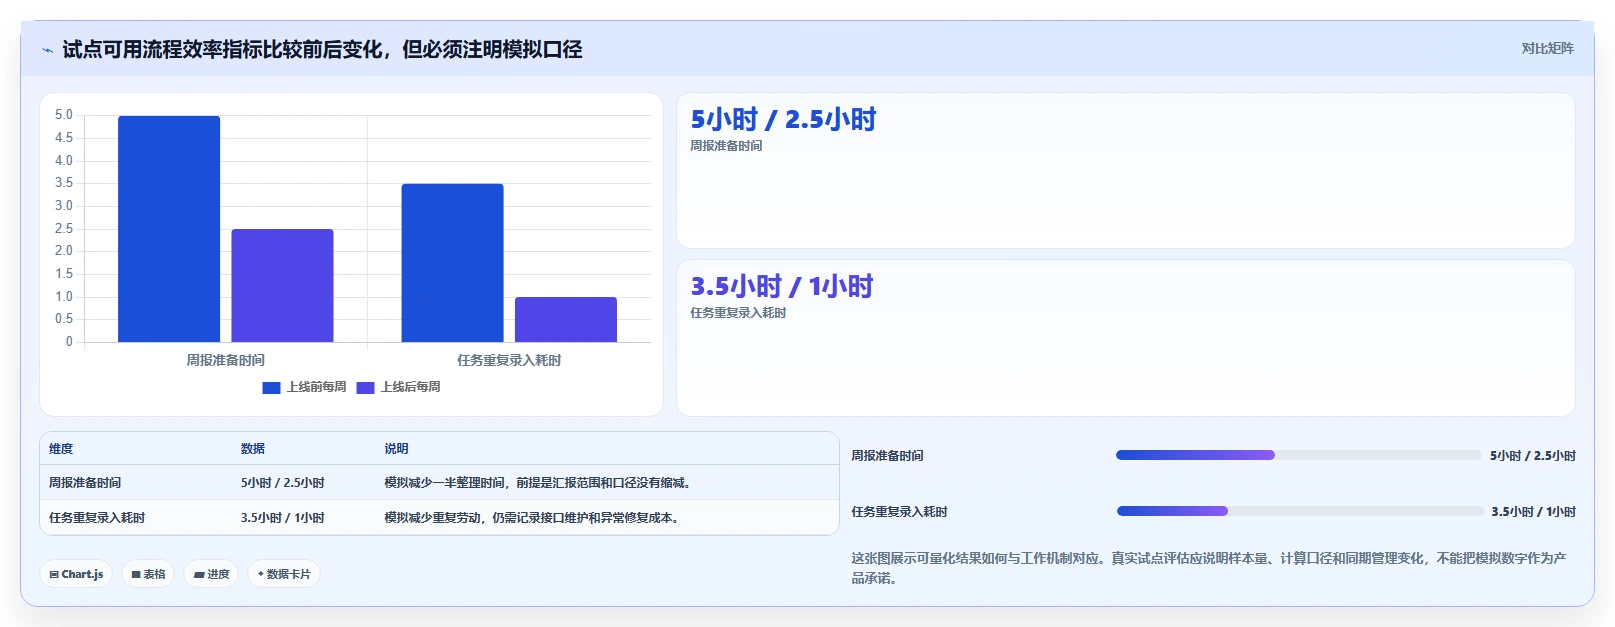The width and height of the screenshot is (1615, 627).
Task: Click table cell 3.5小时 / 1小时
Action: 282,518
